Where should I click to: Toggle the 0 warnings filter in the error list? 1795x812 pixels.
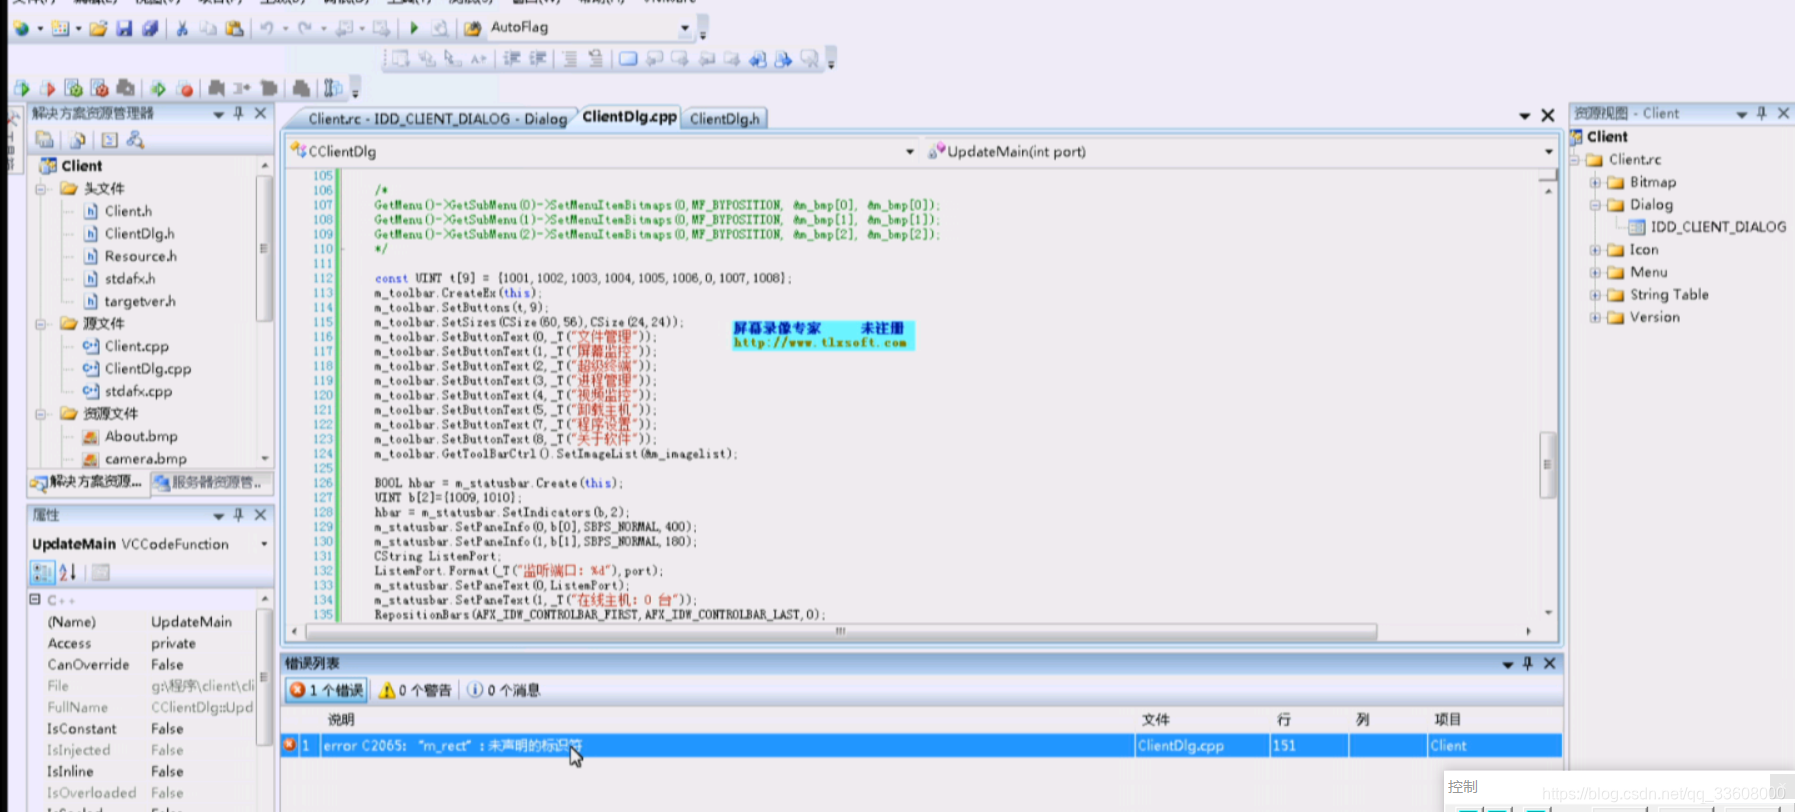click(x=415, y=690)
